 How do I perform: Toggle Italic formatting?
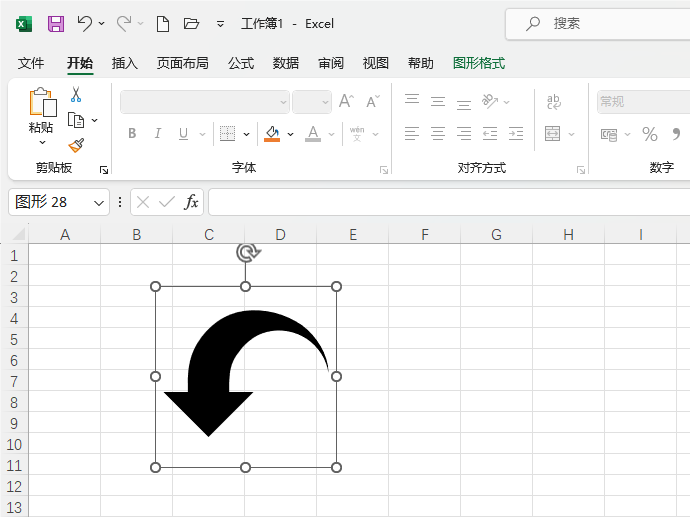(158, 133)
